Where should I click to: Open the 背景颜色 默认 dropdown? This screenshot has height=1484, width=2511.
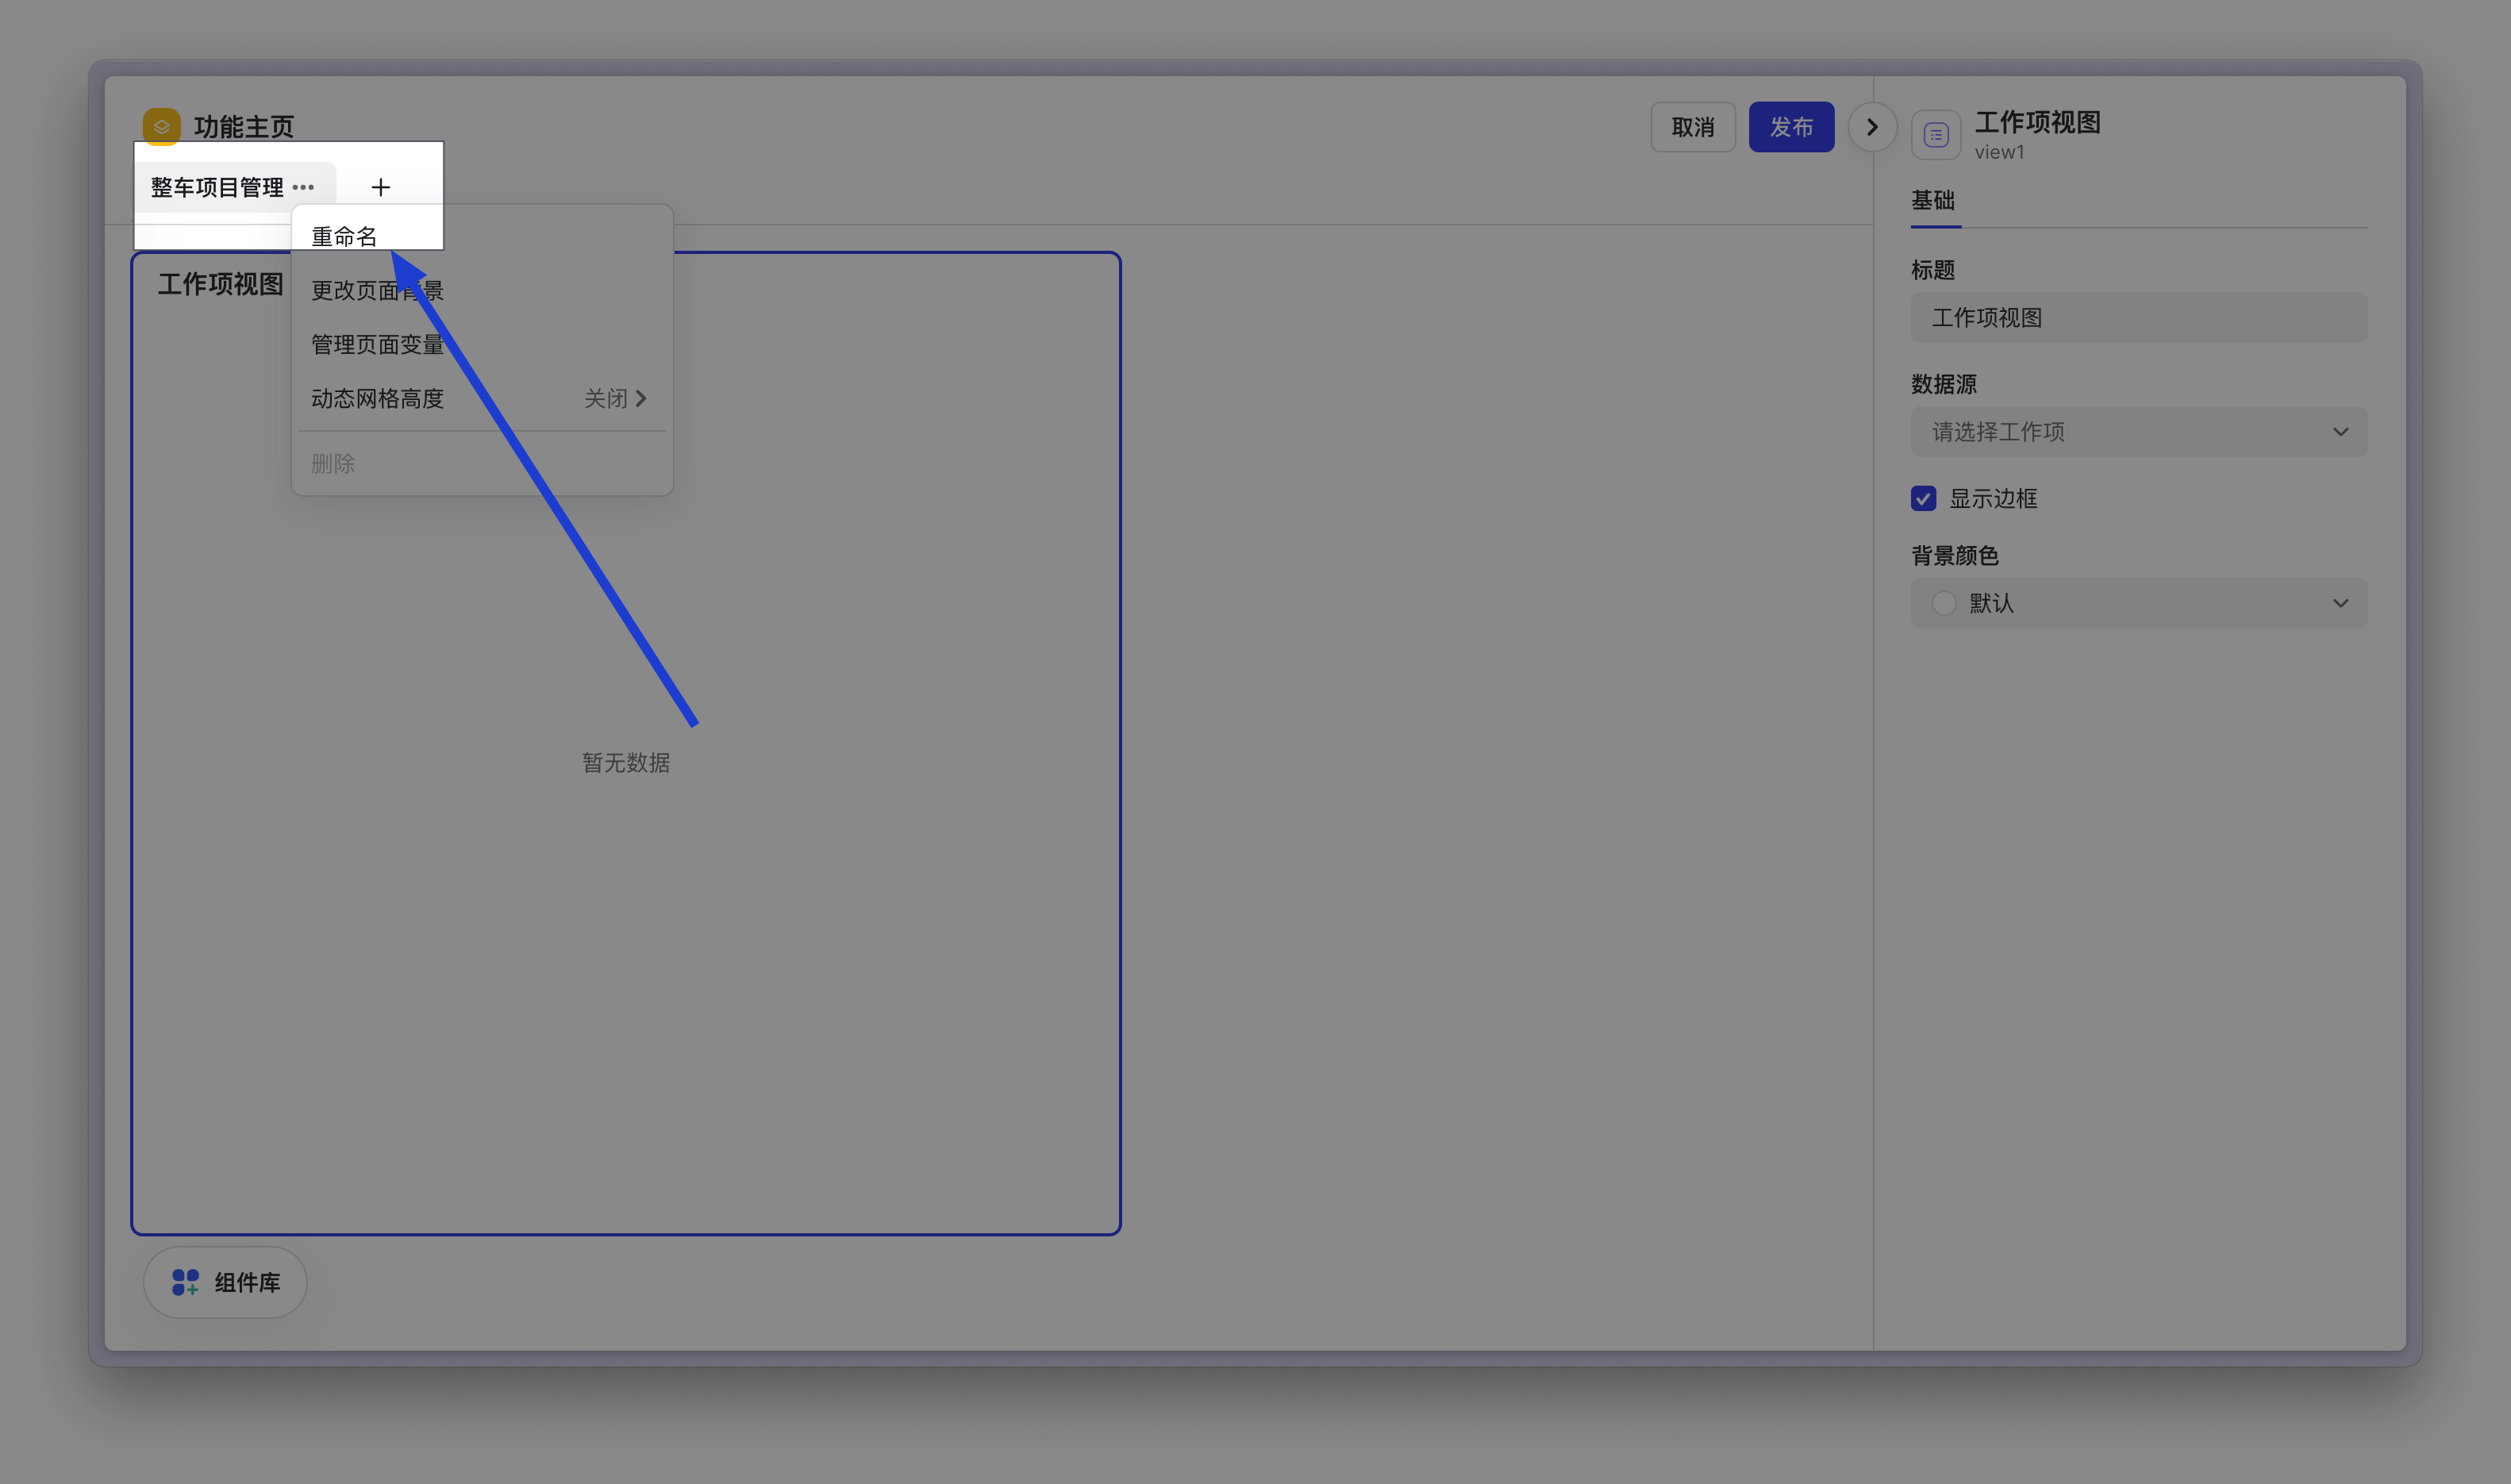tap(2139, 603)
